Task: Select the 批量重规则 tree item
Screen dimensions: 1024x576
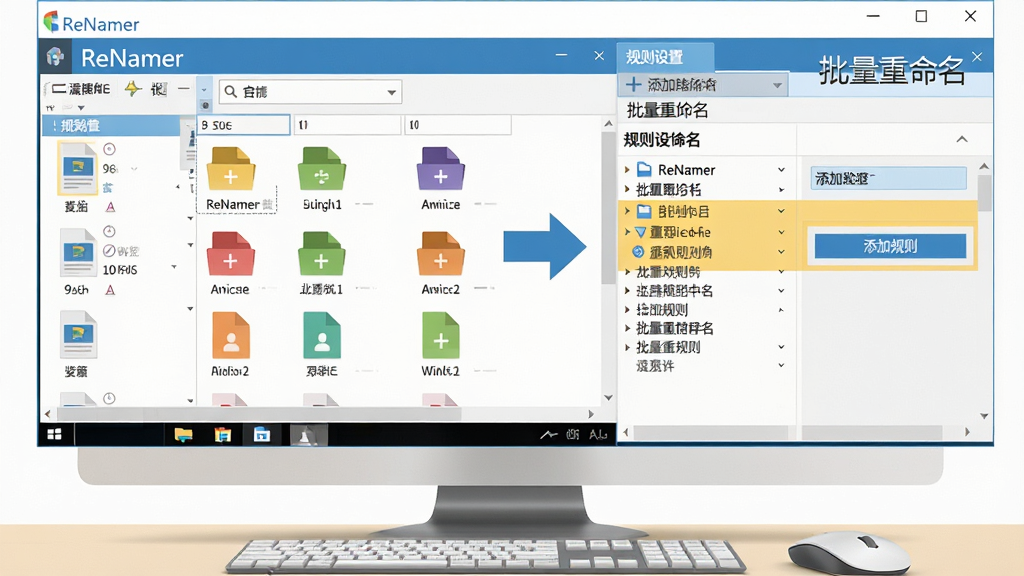Action: (x=668, y=347)
